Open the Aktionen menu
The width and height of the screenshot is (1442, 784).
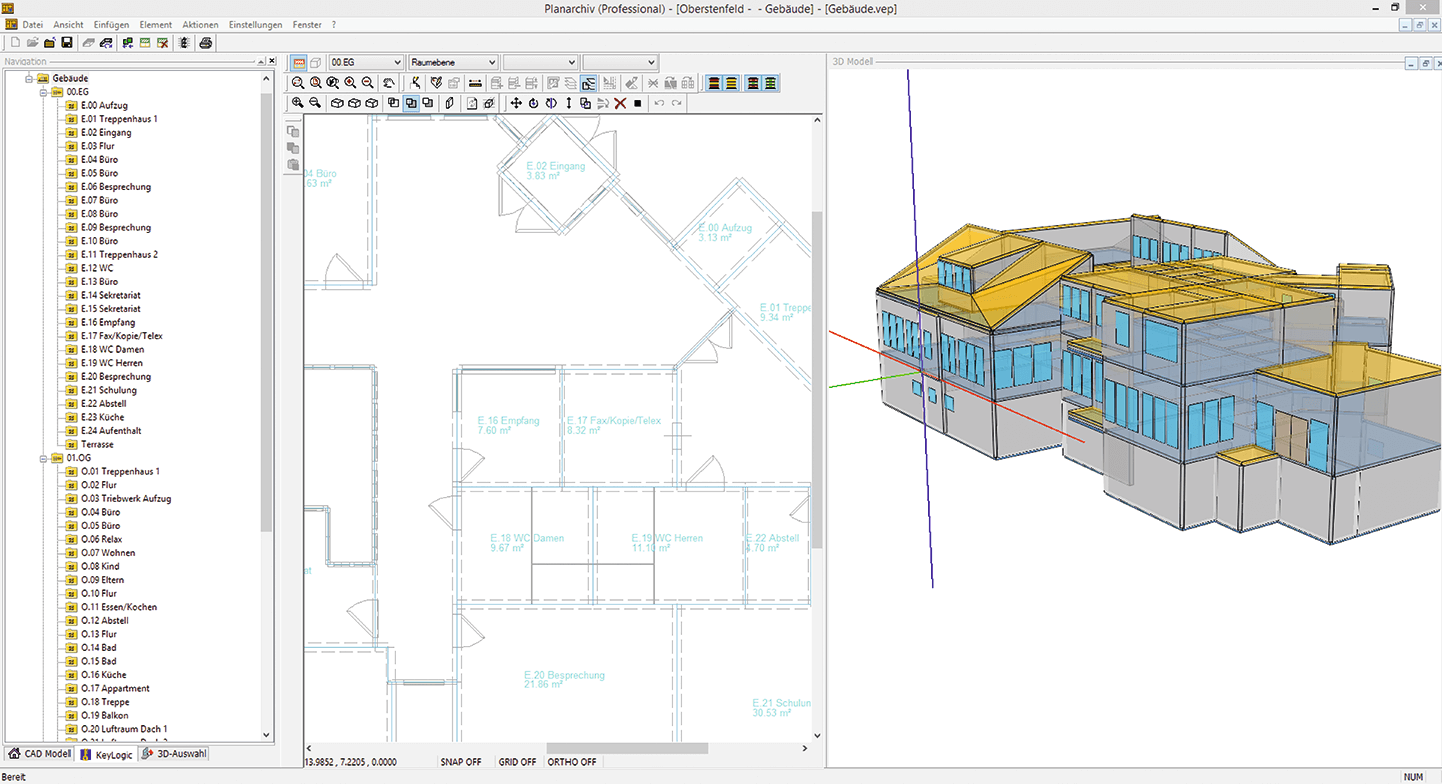[x=200, y=24]
